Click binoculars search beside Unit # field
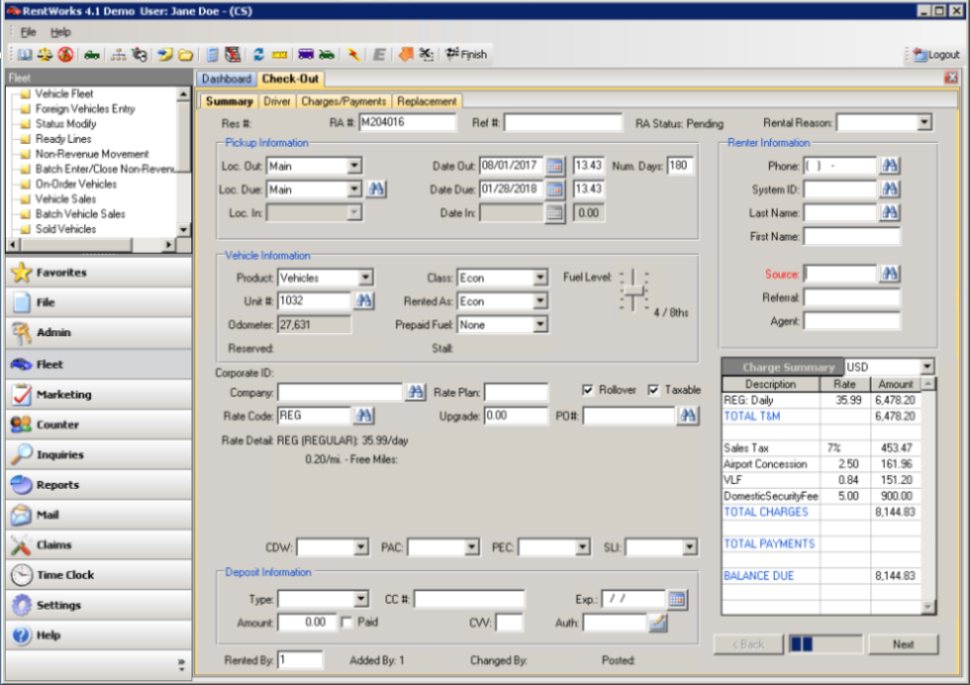The width and height of the screenshot is (970, 685). 364,301
